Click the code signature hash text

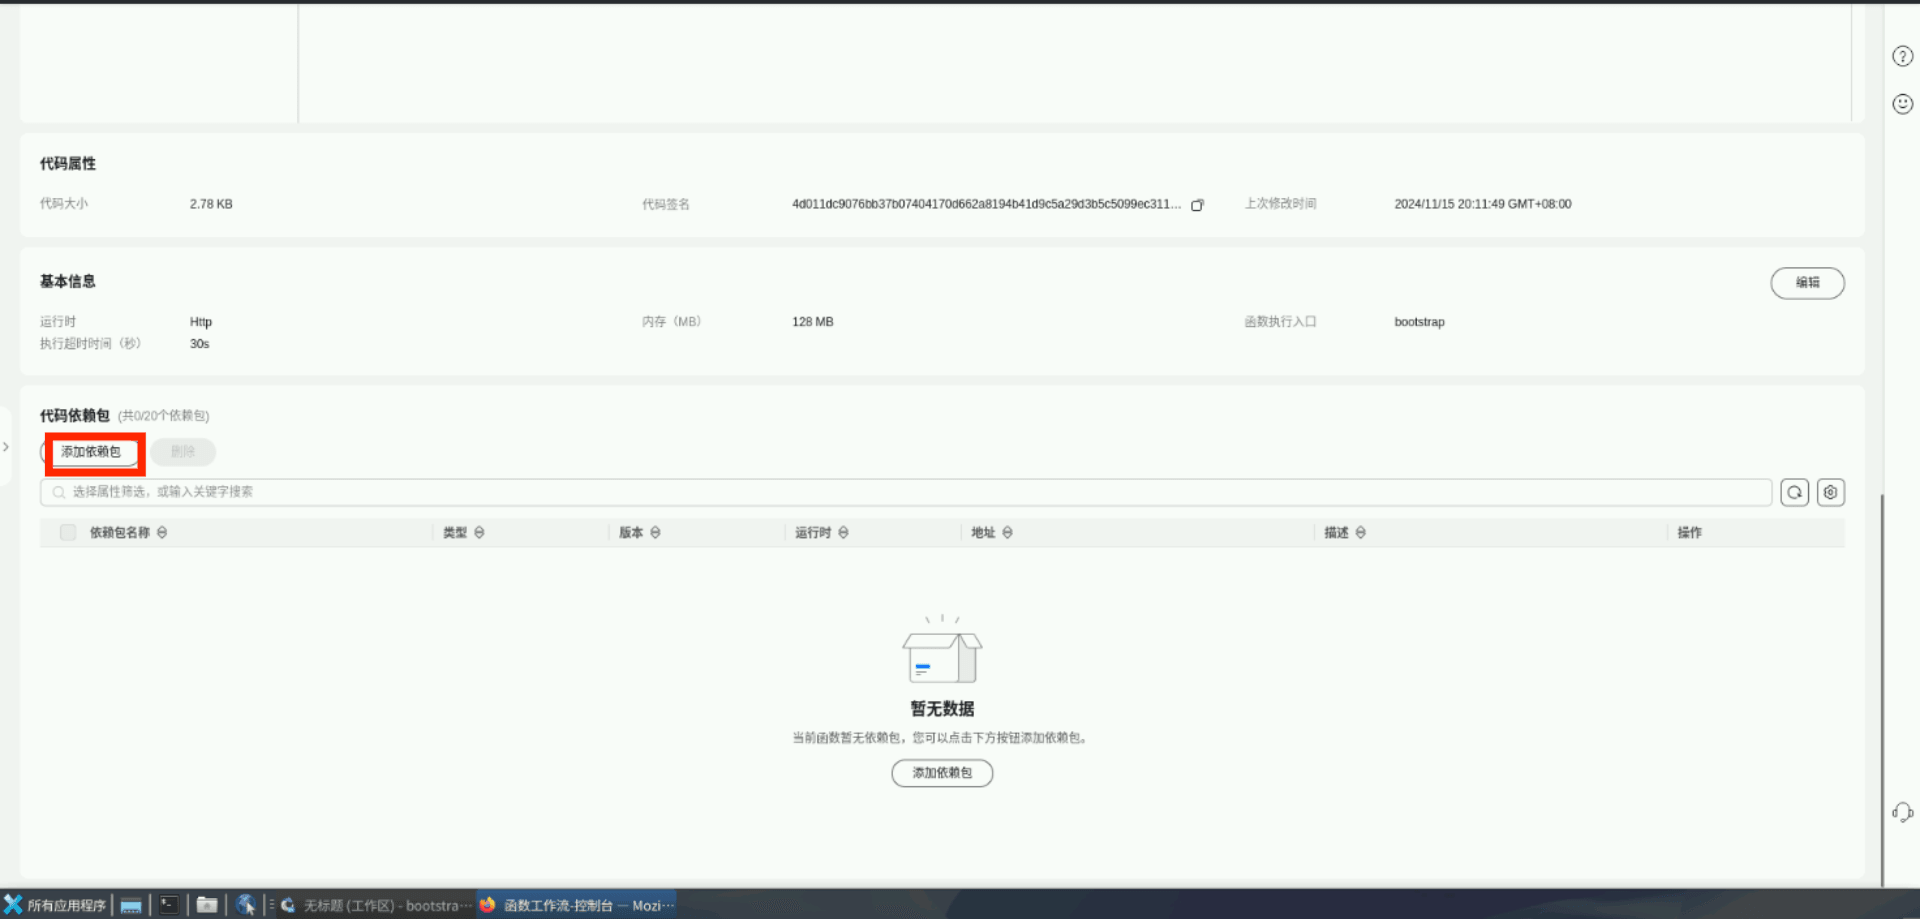point(986,204)
